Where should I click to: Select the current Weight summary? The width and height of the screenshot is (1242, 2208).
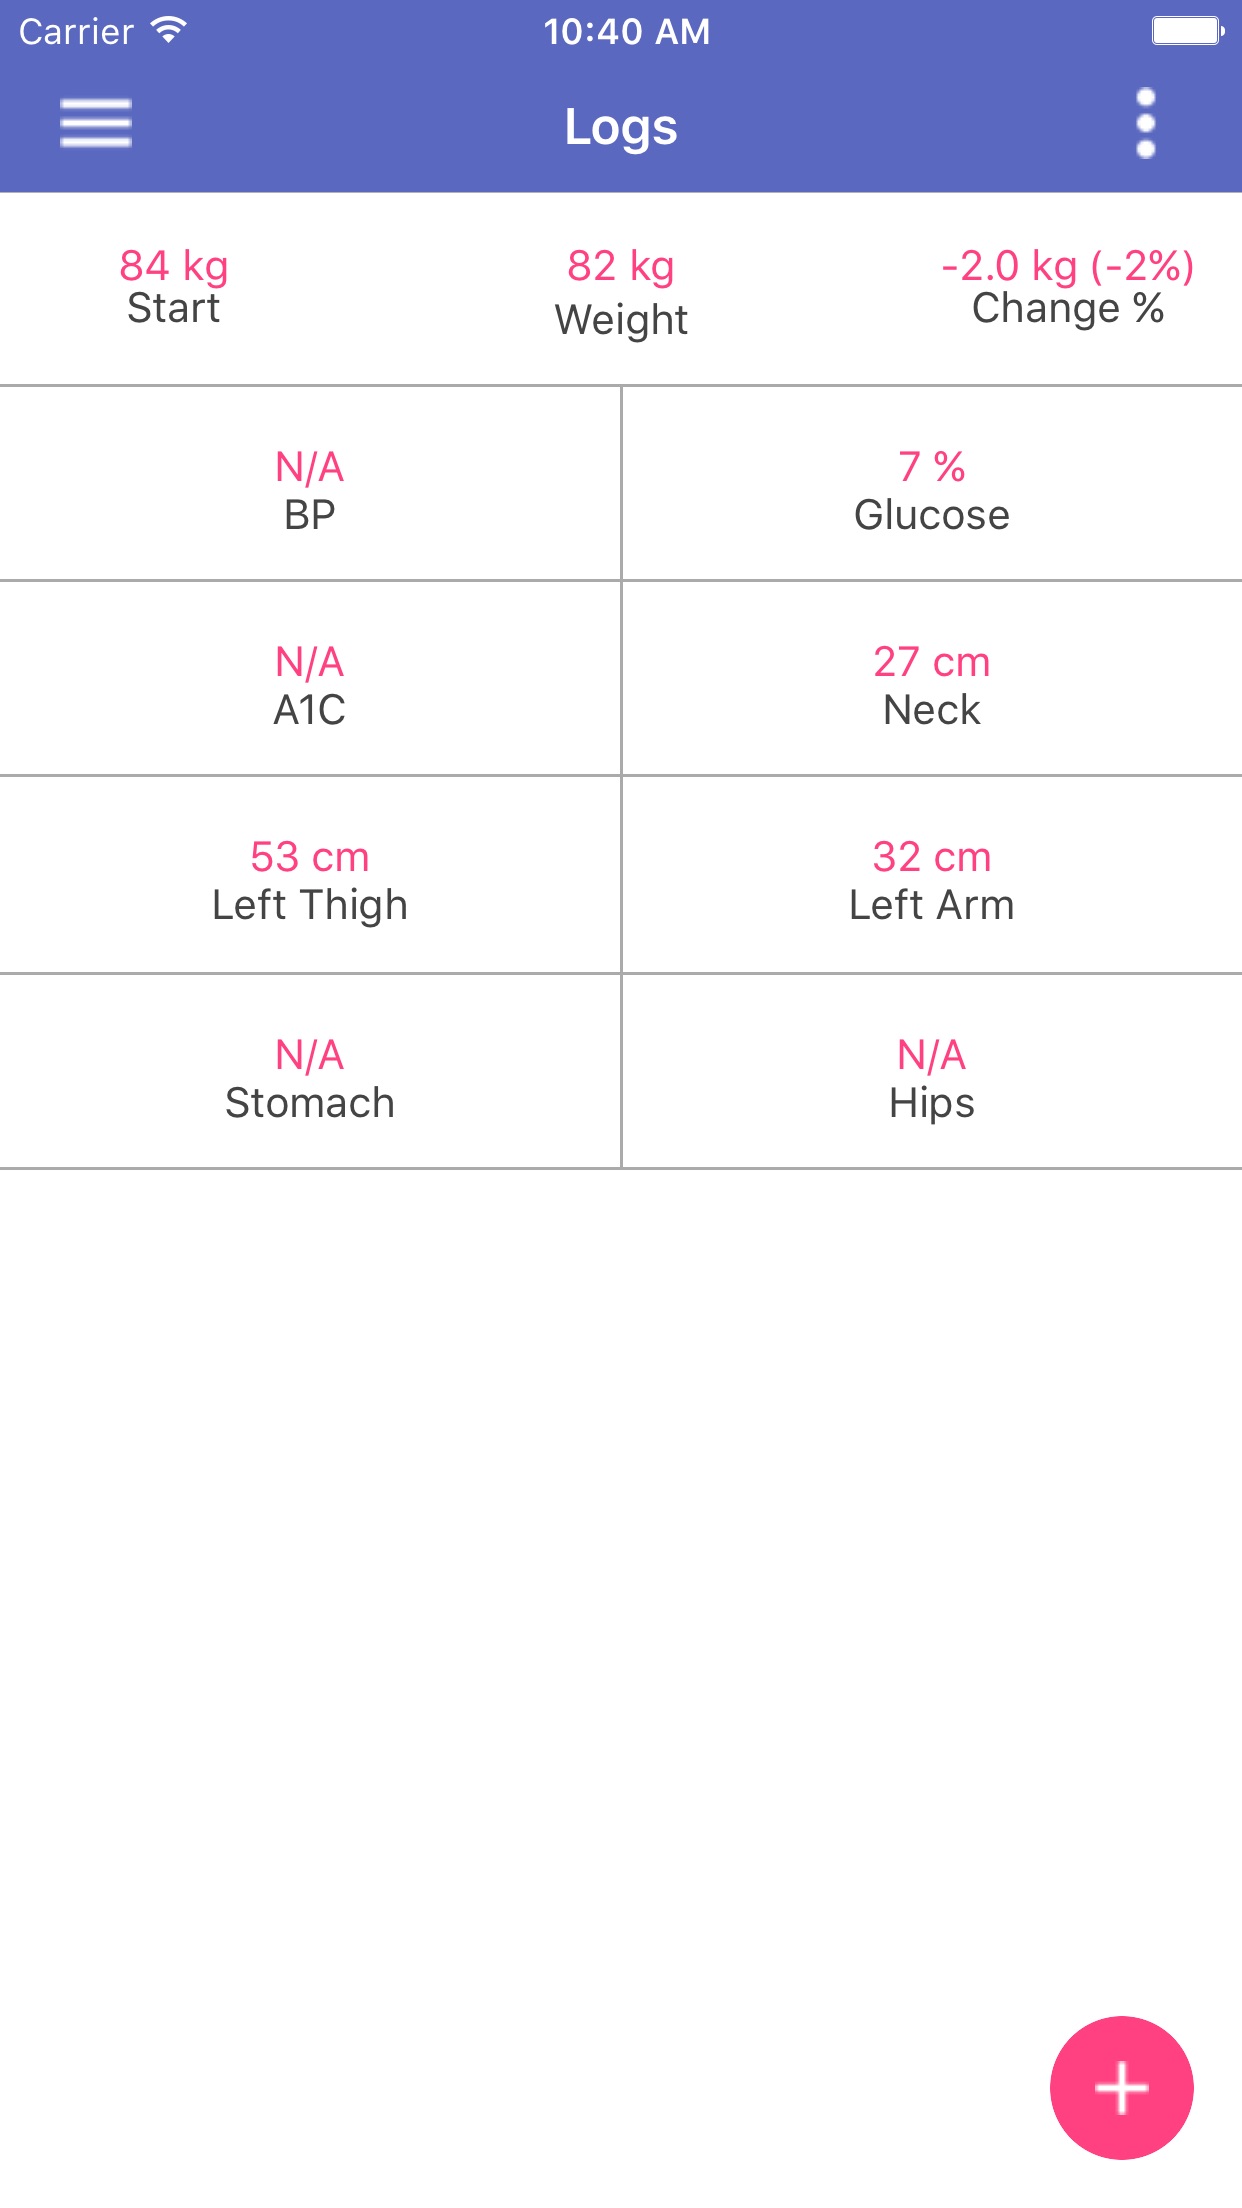(x=621, y=292)
